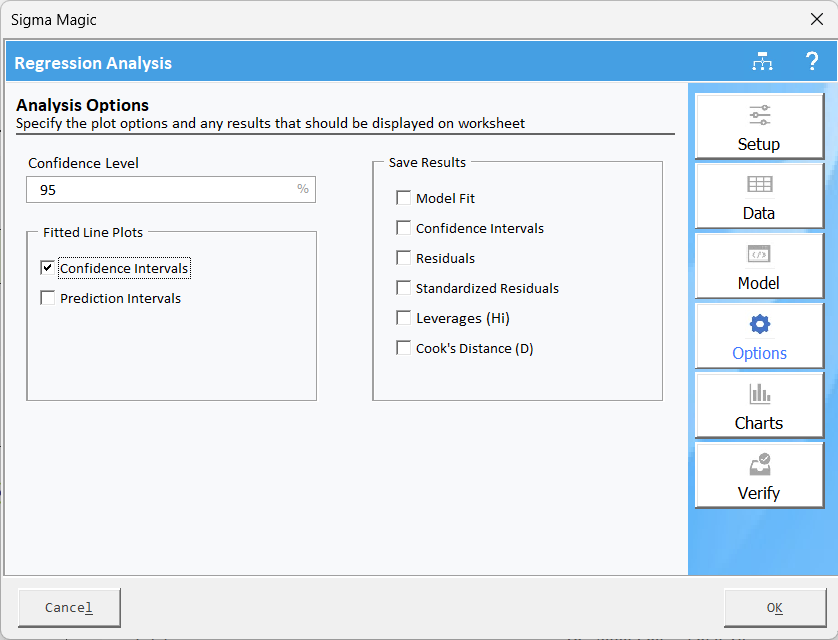Image resolution: width=838 pixels, height=640 pixels.
Task: Click the Confidence Level input field
Action: pos(171,190)
